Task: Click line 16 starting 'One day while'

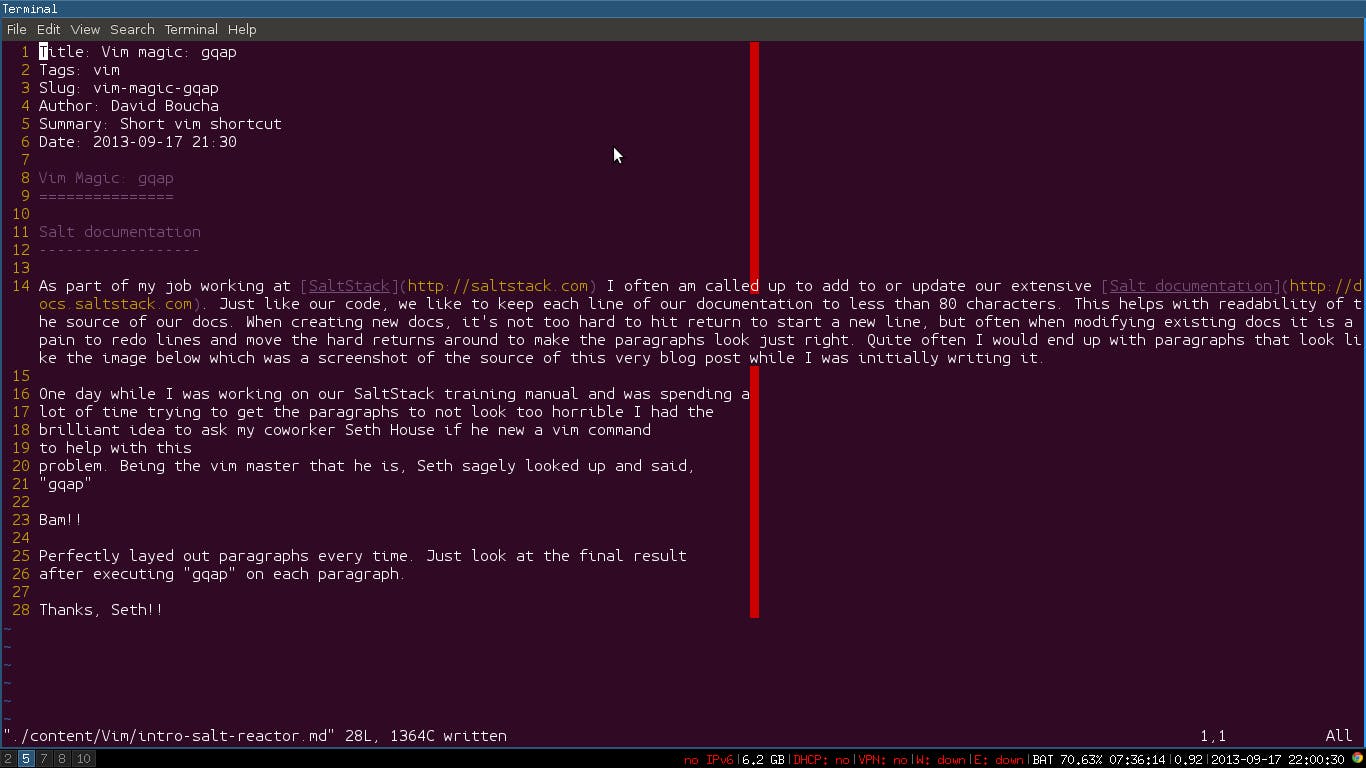Action: point(394,394)
